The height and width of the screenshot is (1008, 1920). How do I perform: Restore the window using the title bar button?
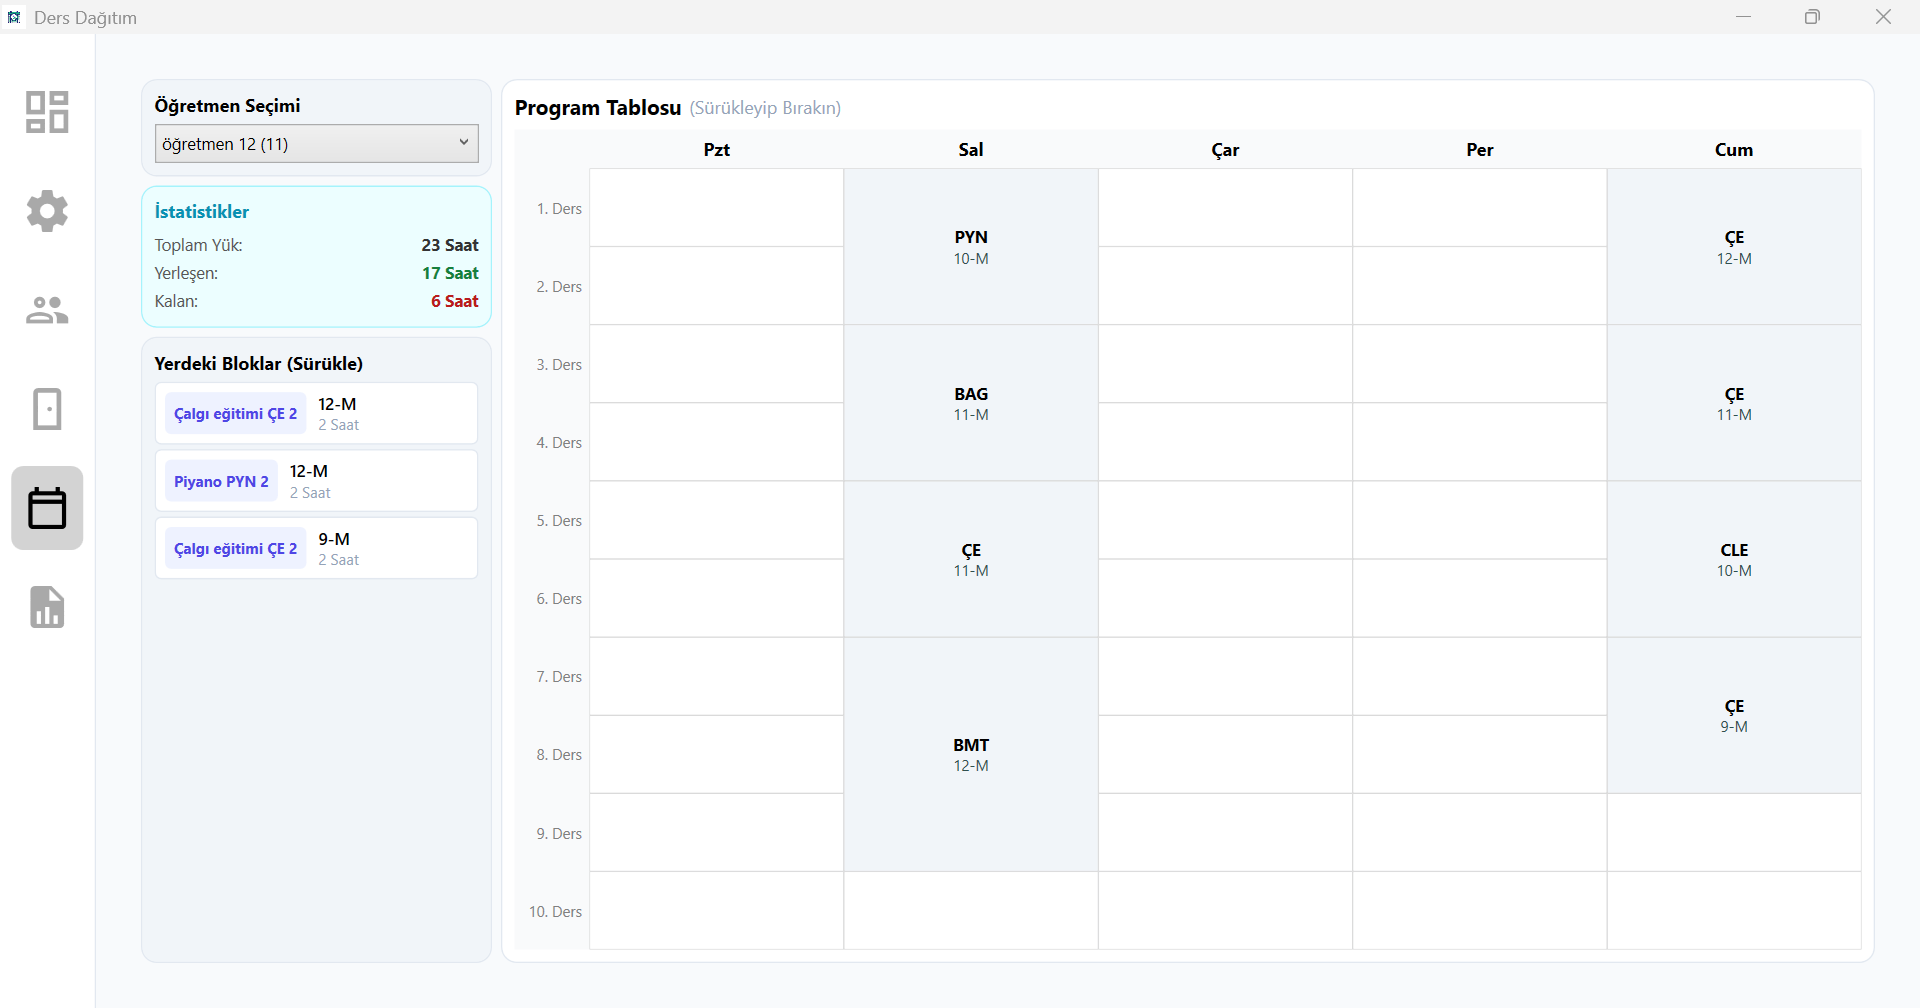coord(1812,17)
